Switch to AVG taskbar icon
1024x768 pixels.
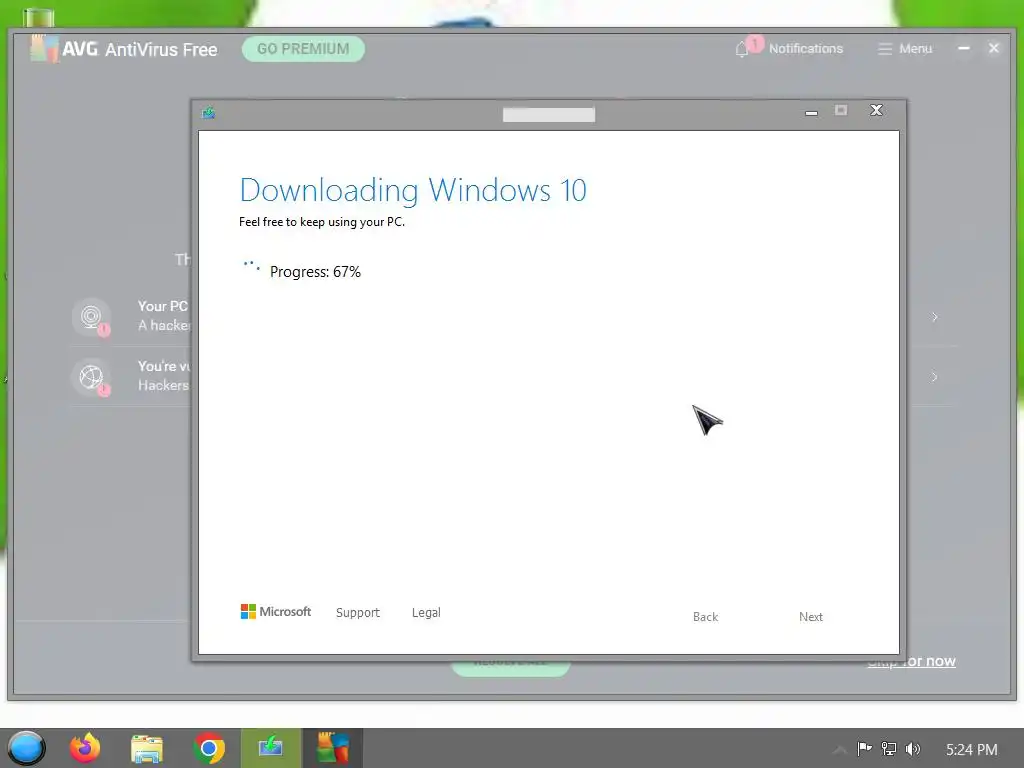[x=332, y=748]
